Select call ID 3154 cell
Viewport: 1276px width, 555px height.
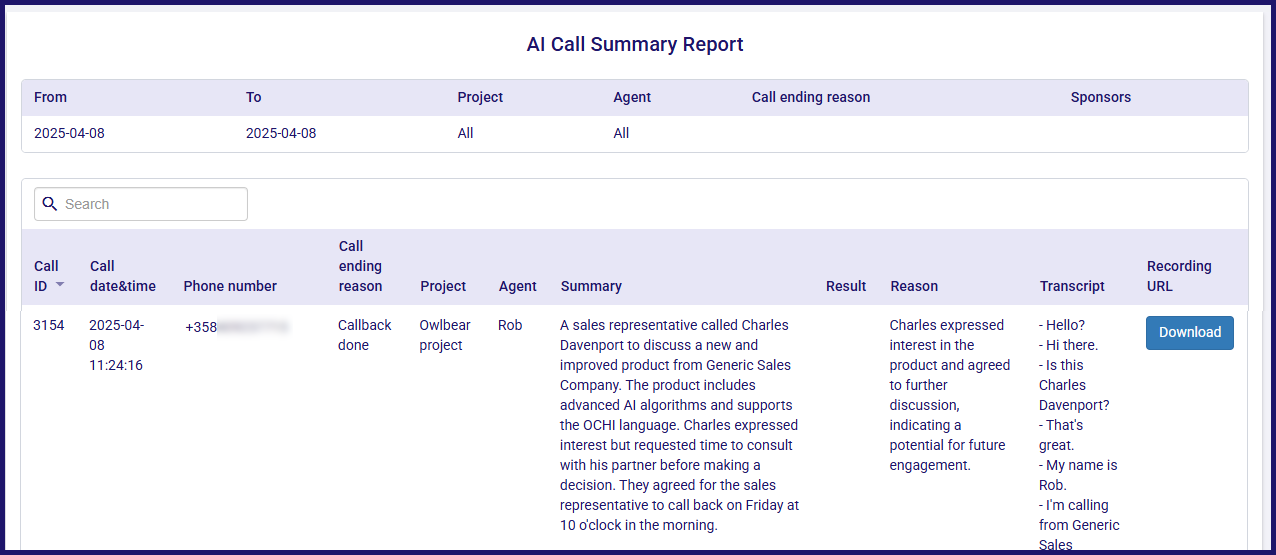coord(49,325)
